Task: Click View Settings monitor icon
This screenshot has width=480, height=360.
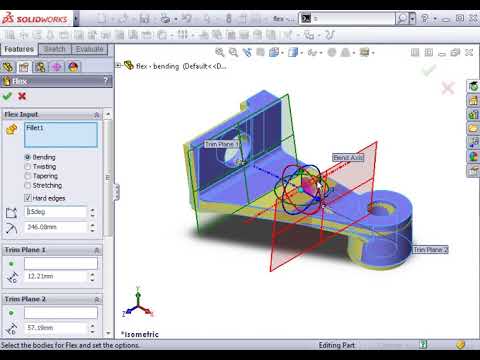Action: pyautogui.click(x=365, y=52)
